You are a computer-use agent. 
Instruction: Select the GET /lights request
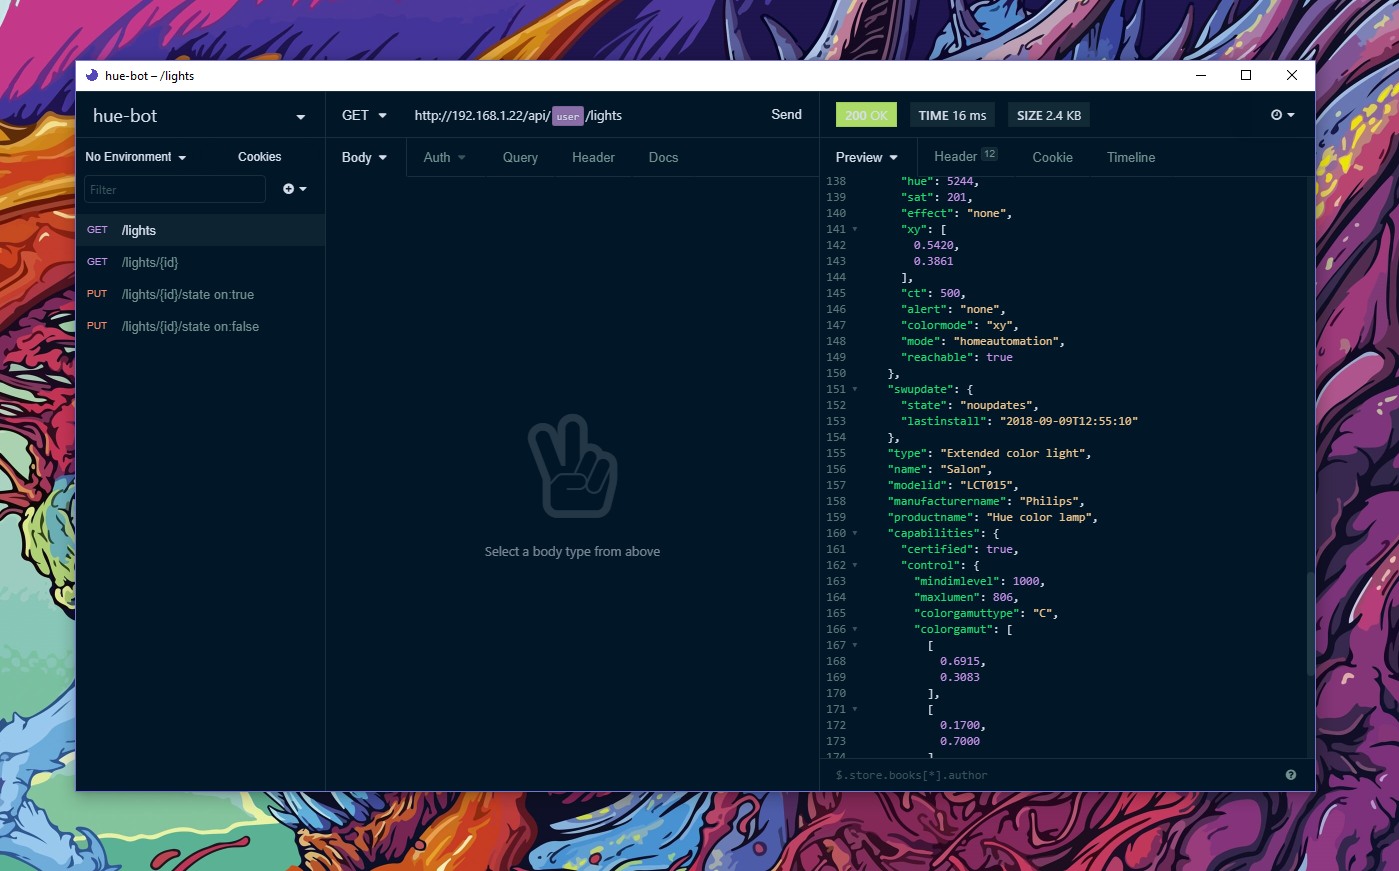[x=200, y=230]
